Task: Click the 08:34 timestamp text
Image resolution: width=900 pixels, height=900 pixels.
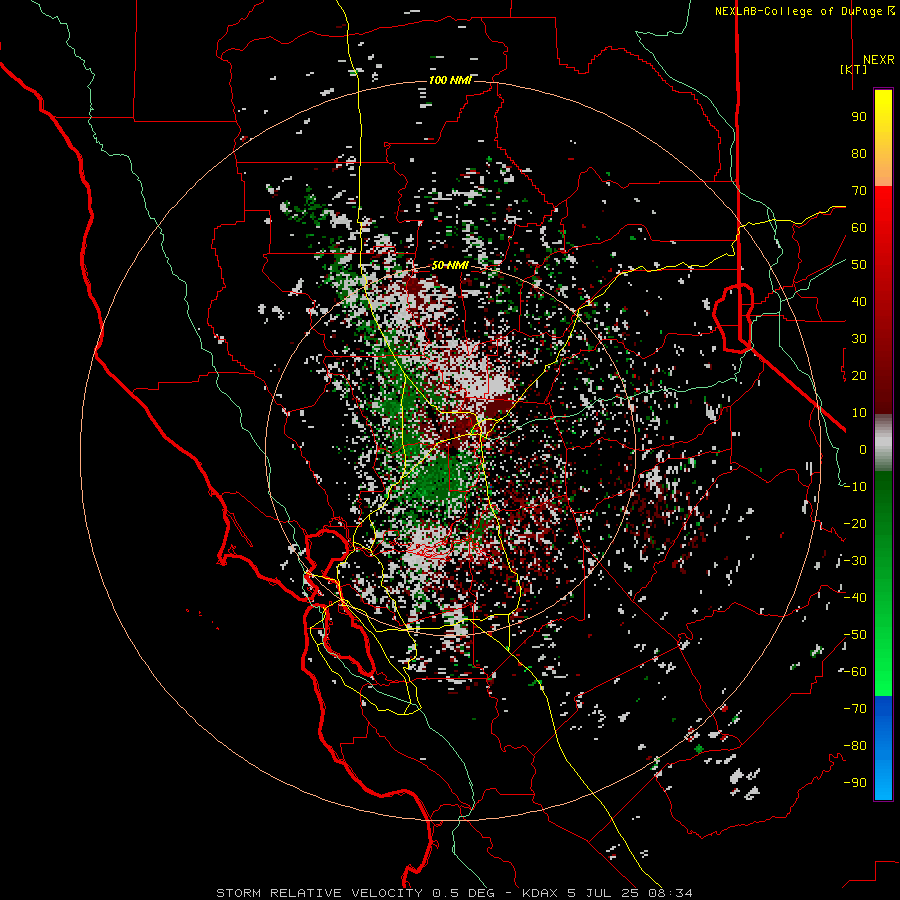Action: pyautogui.click(x=670, y=893)
